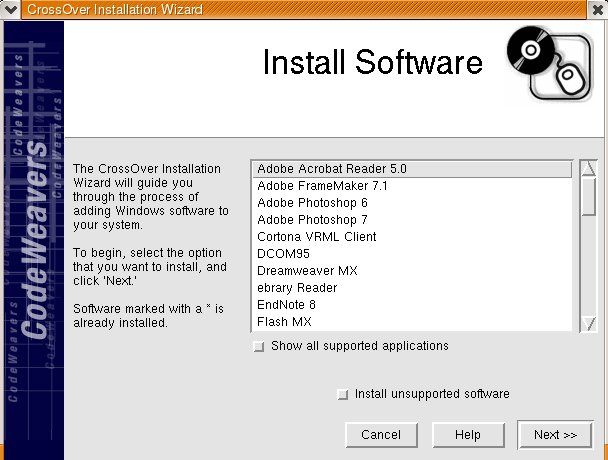The image size is (608, 460).
Task: Click the CodeWeavers logo in the sidebar
Action: (35, 240)
